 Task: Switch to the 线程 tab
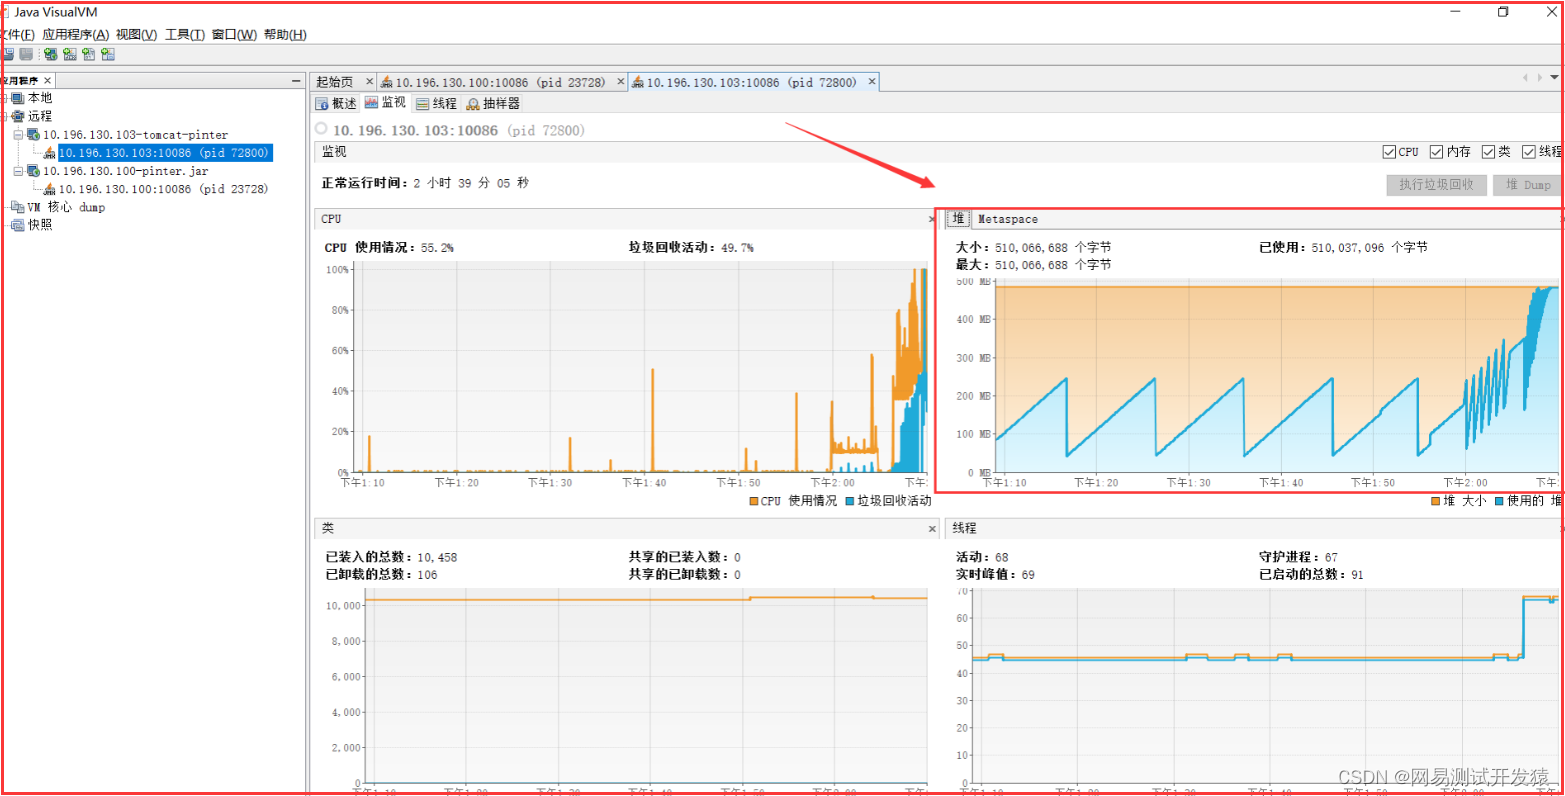(436, 103)
